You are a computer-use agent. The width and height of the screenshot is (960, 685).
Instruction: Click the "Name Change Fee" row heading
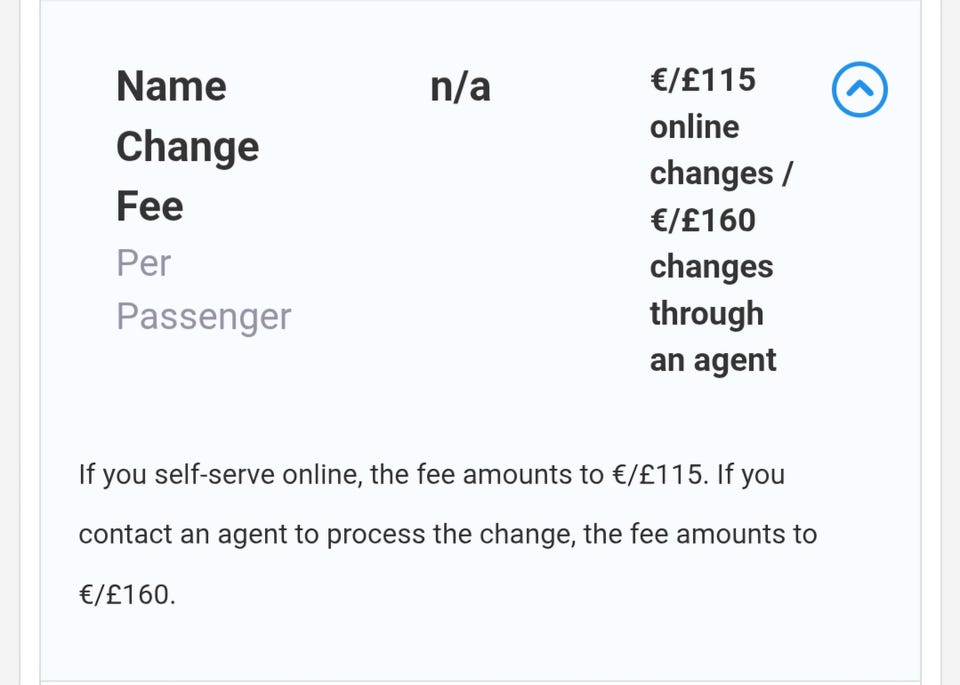pyautogui.click(x=187, y=146)
